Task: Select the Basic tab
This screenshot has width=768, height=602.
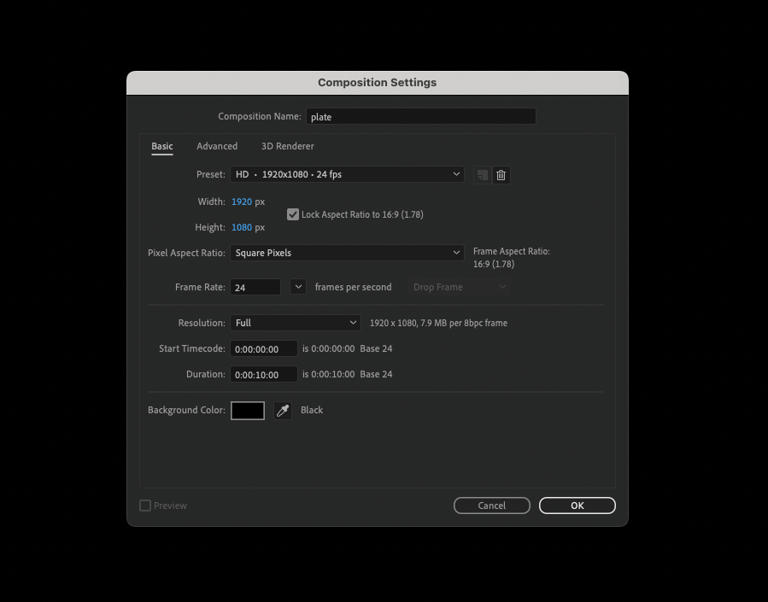Action: pos(162,146)
